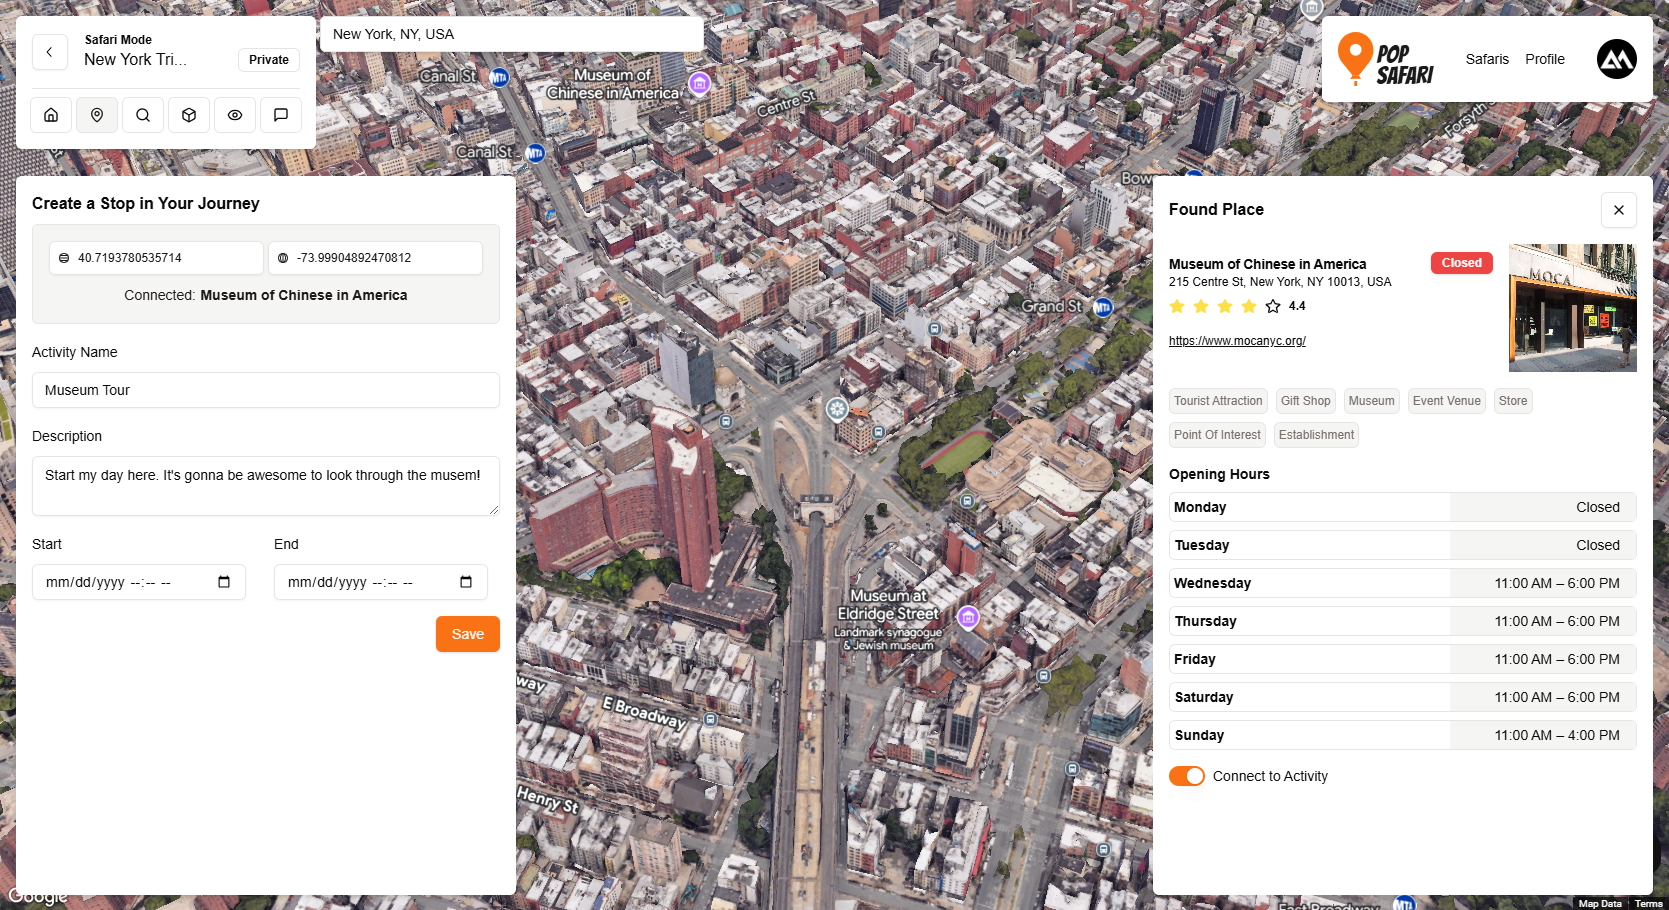Open the Home view icon

[x=50, y=114]
